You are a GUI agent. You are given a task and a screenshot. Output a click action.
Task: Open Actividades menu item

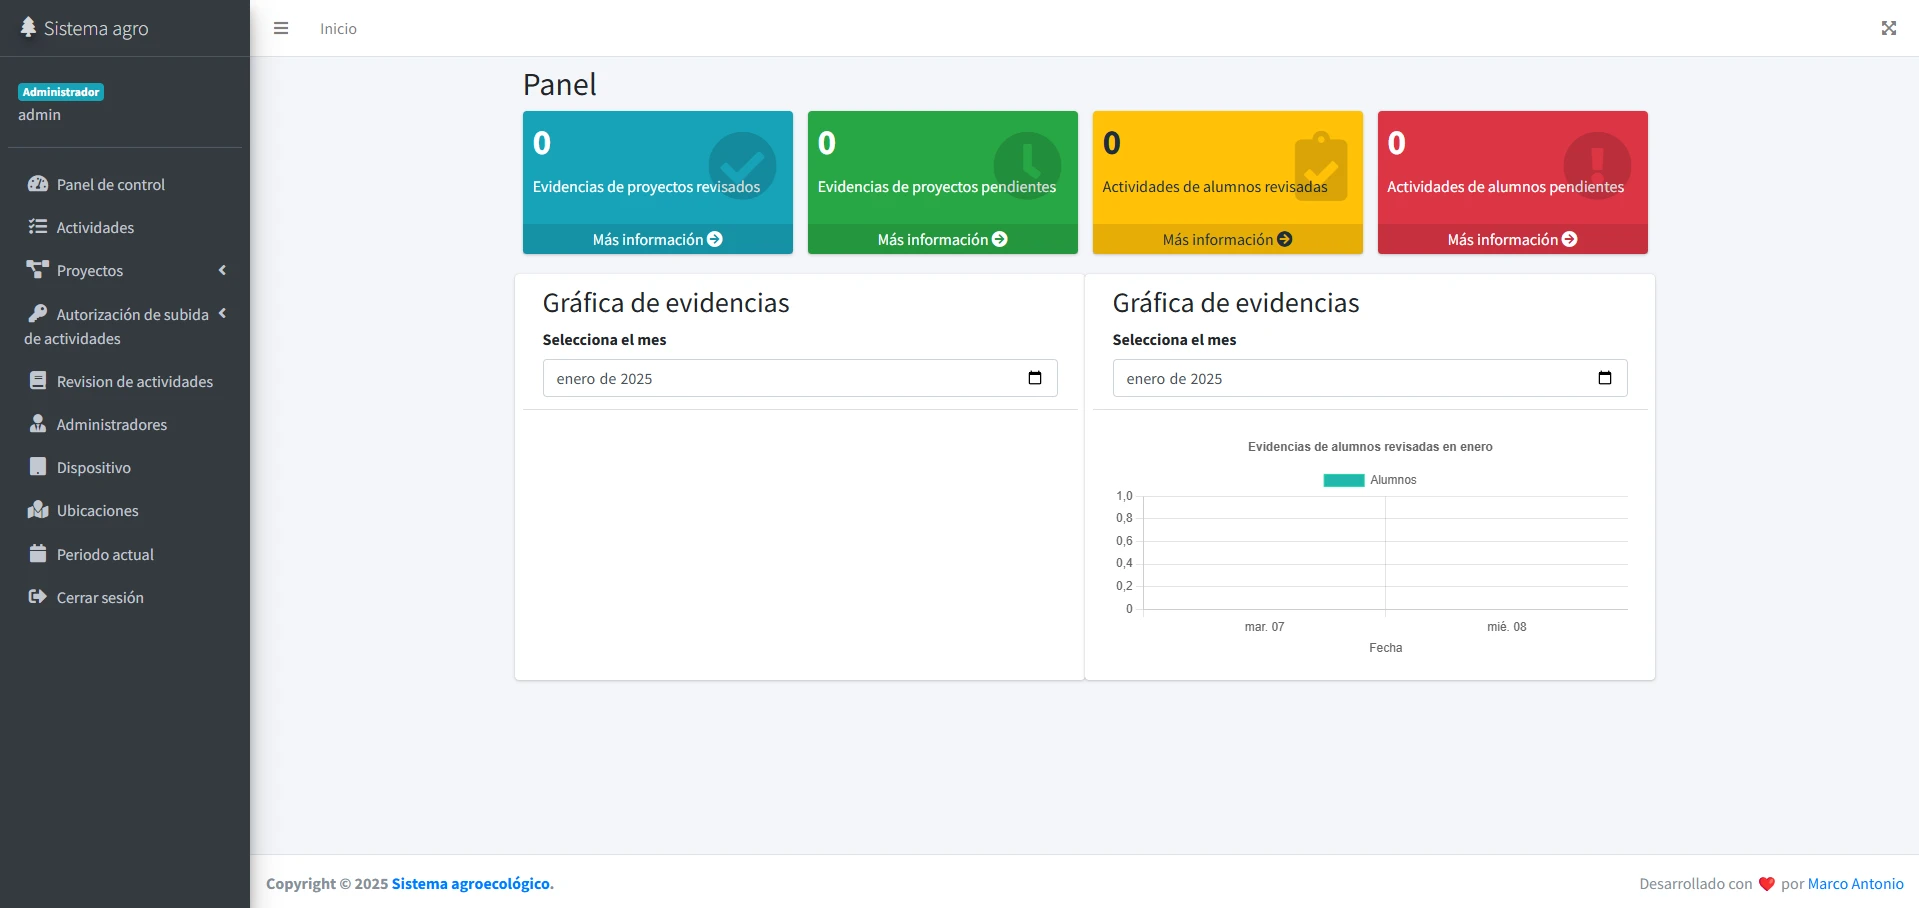[x=125, y=227]
